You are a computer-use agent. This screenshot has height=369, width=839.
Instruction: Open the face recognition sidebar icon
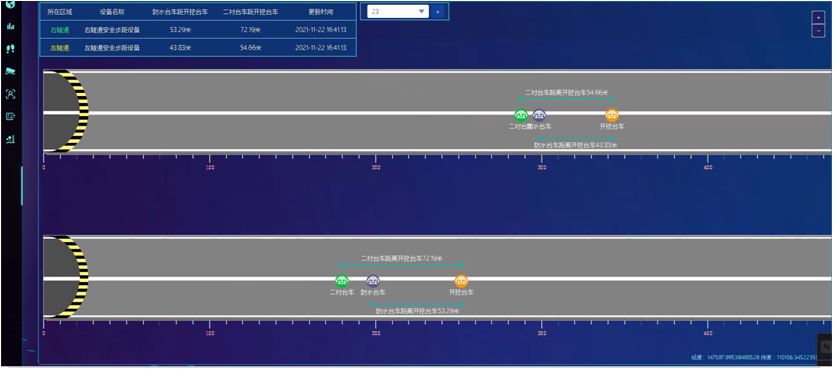(x=11, y=94)
